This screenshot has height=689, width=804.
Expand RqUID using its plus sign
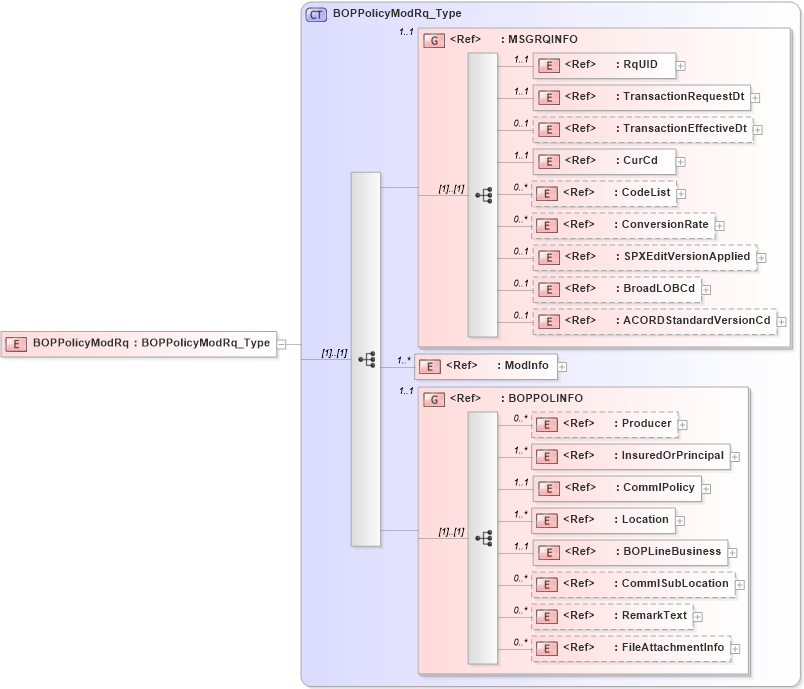(x=678, y=65)
